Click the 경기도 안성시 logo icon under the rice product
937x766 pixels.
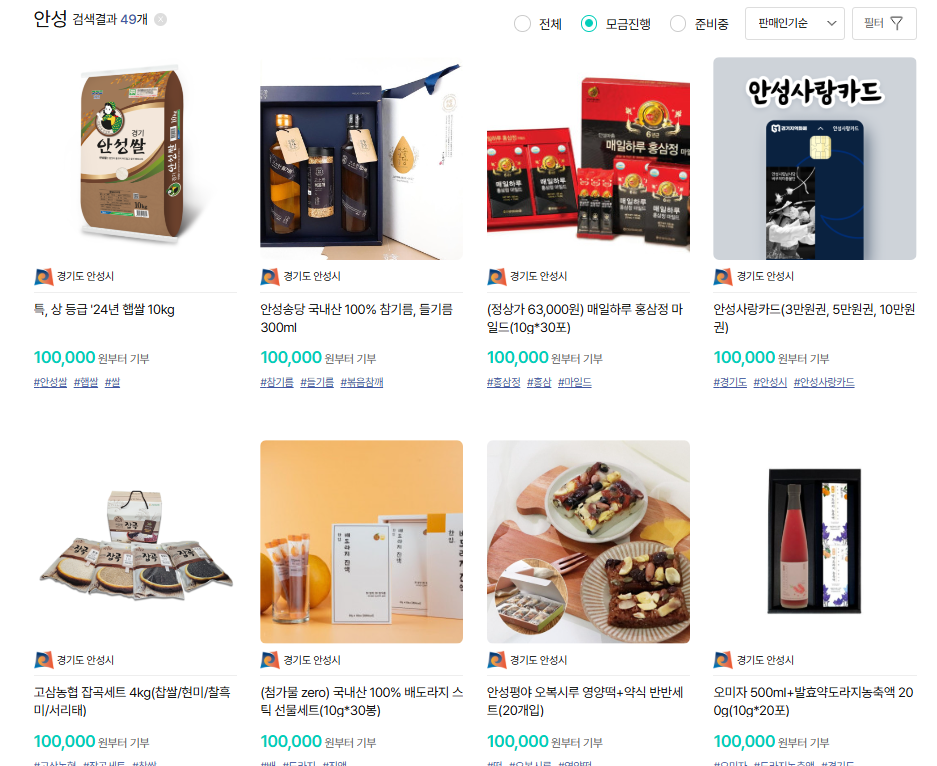(44, 277)
